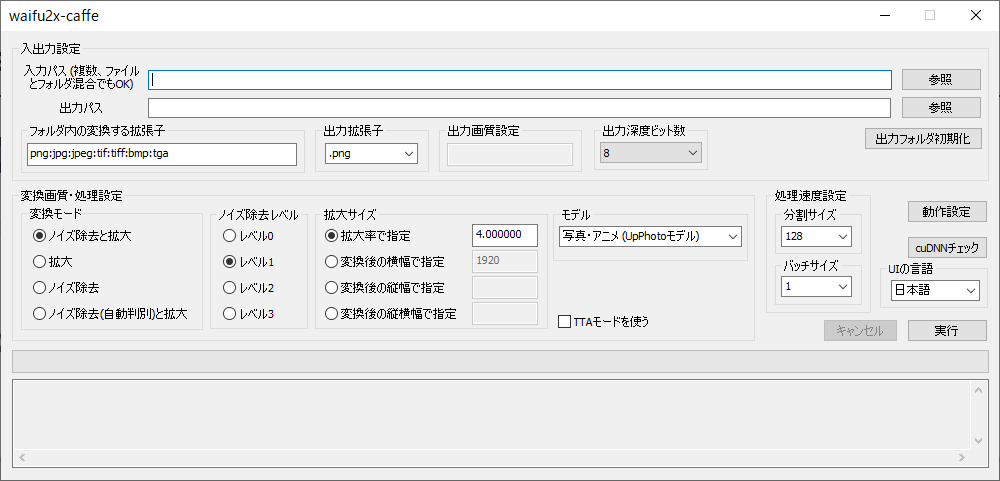This screenshot has height=481, width=1000.
Task: Open UIの言語 日本語 dropdown
Action: [935, 290]
